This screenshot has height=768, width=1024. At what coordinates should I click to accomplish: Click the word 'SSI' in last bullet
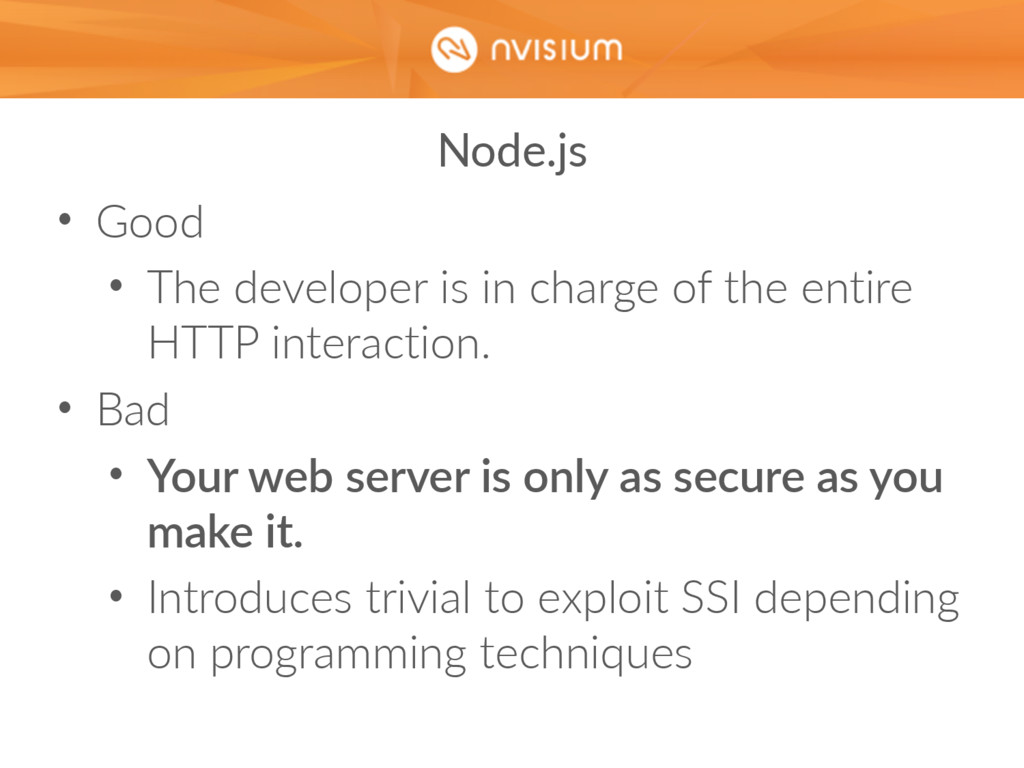(x=711, y=598)
